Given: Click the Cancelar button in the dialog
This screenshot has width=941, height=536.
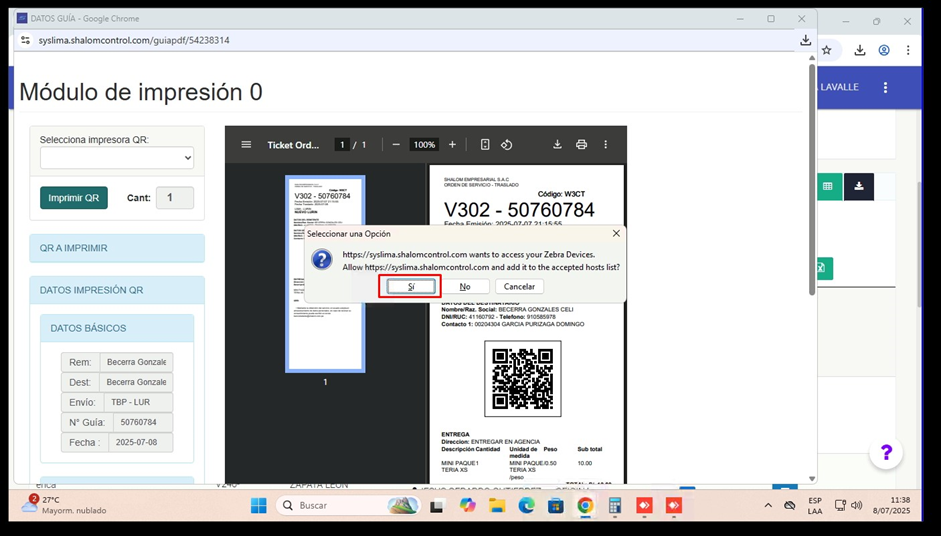Looking at the screenshot, I should tap(520, 287).
